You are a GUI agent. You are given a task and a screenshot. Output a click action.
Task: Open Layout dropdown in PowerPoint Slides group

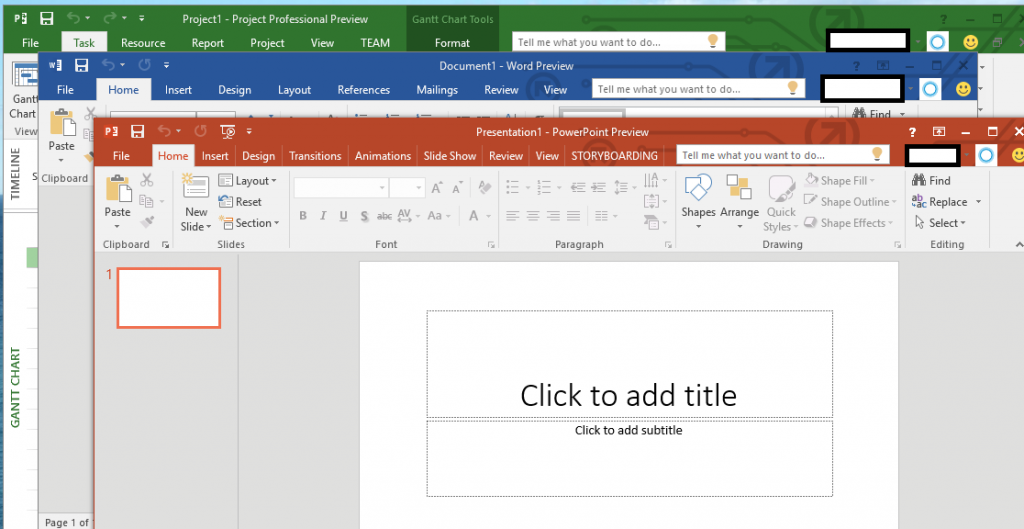pyautogui.click(x=247, y=180)
